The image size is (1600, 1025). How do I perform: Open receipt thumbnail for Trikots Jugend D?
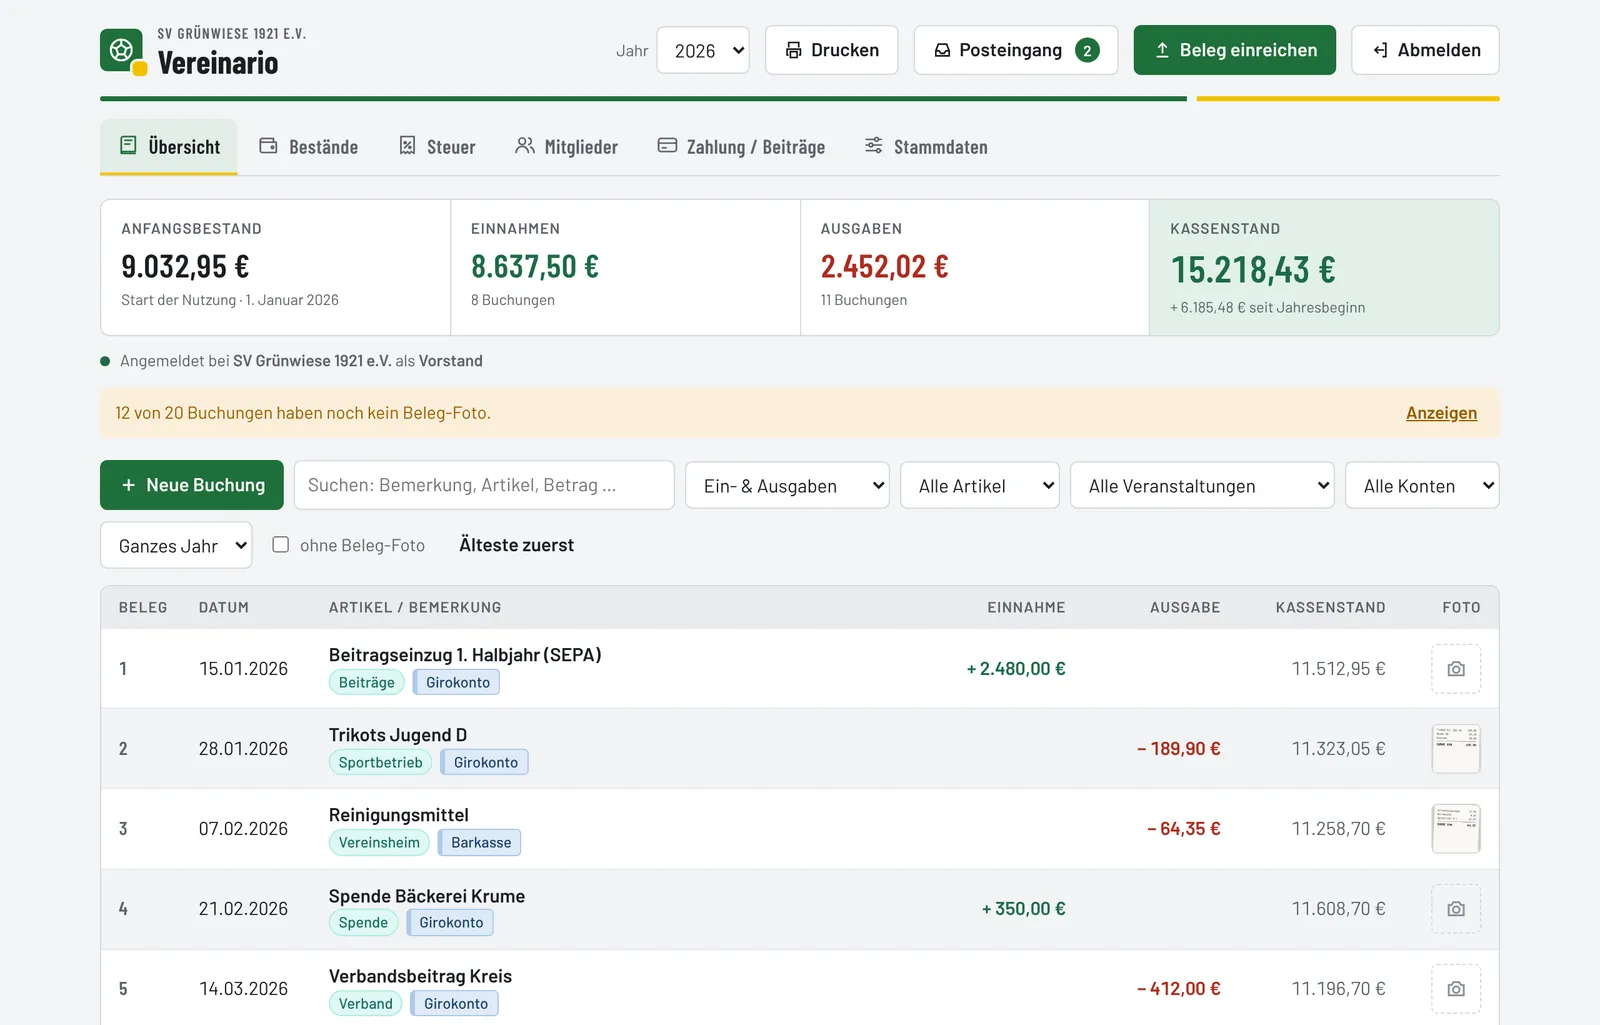1456,749
